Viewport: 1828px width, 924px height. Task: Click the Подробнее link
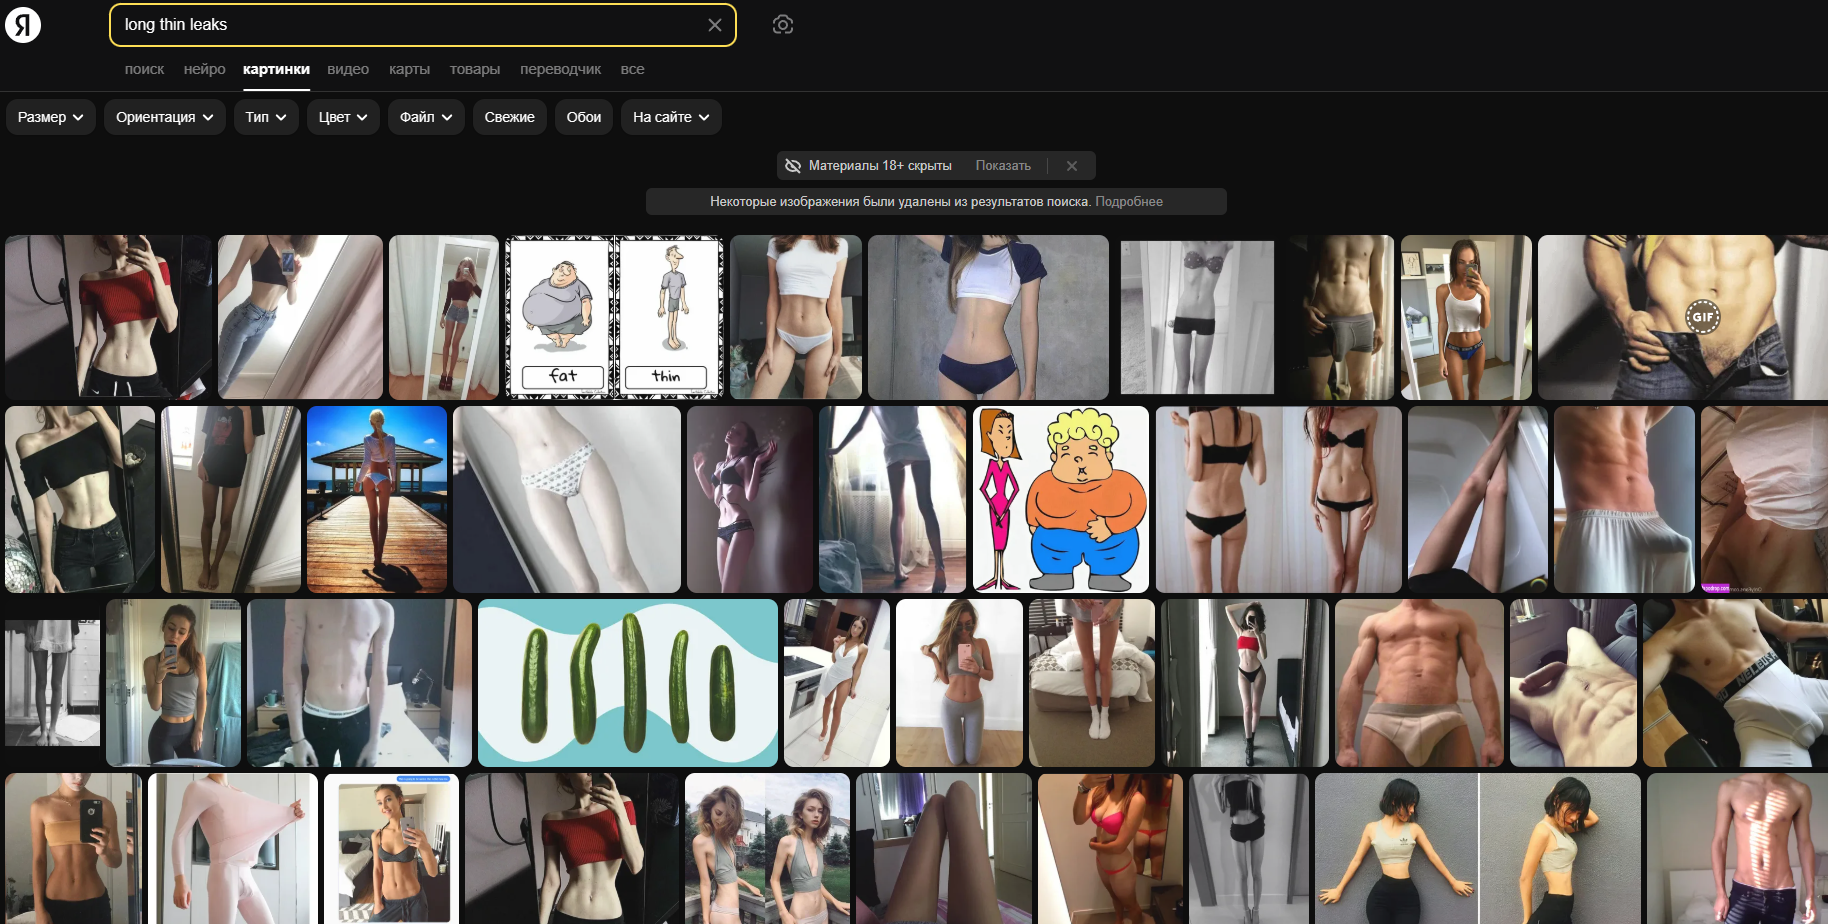(x=1129, y=201)
